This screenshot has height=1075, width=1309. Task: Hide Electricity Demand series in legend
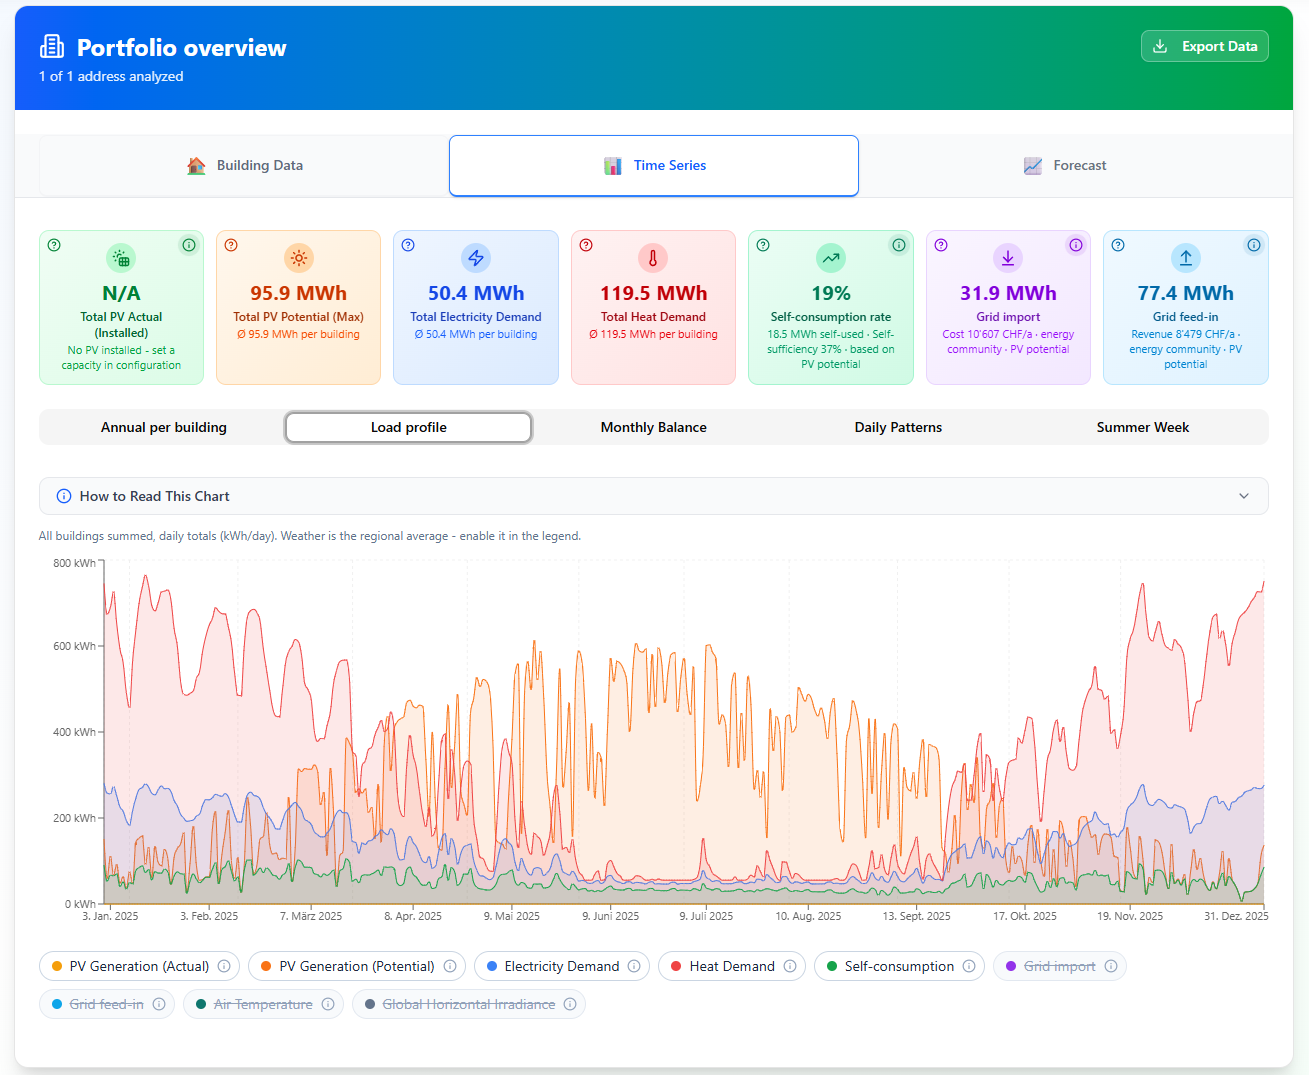coord(561,966)
